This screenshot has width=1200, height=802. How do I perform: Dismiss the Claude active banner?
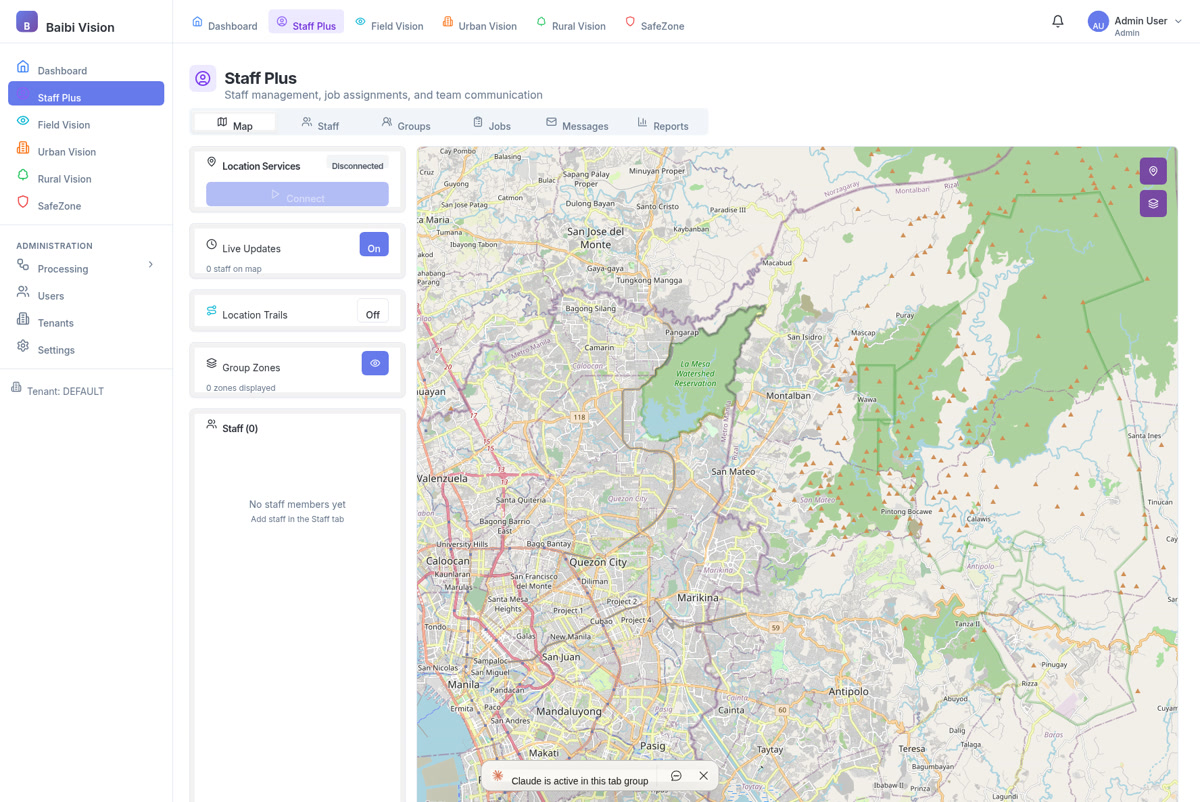coord(703,775)
